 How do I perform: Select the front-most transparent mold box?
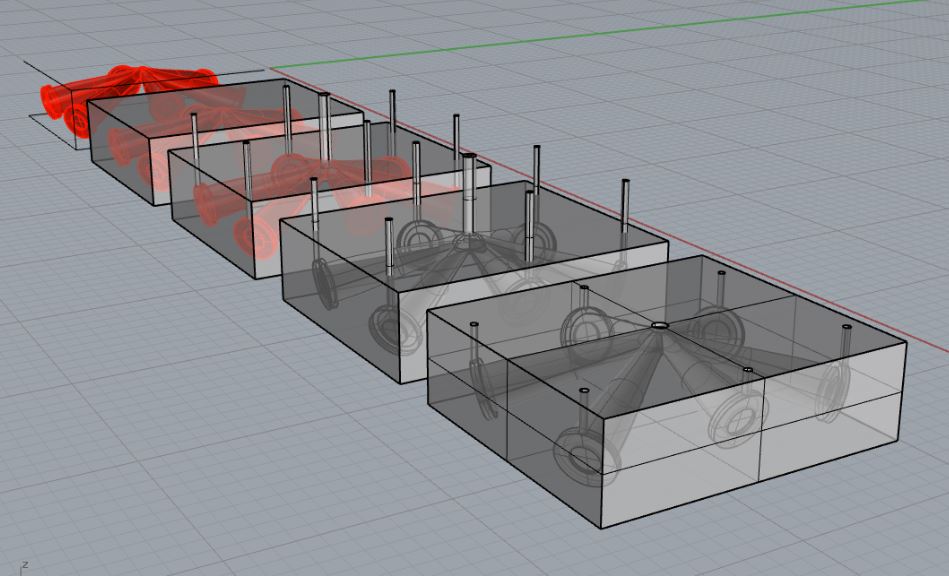pyautogui.click(x=667, y=390)
